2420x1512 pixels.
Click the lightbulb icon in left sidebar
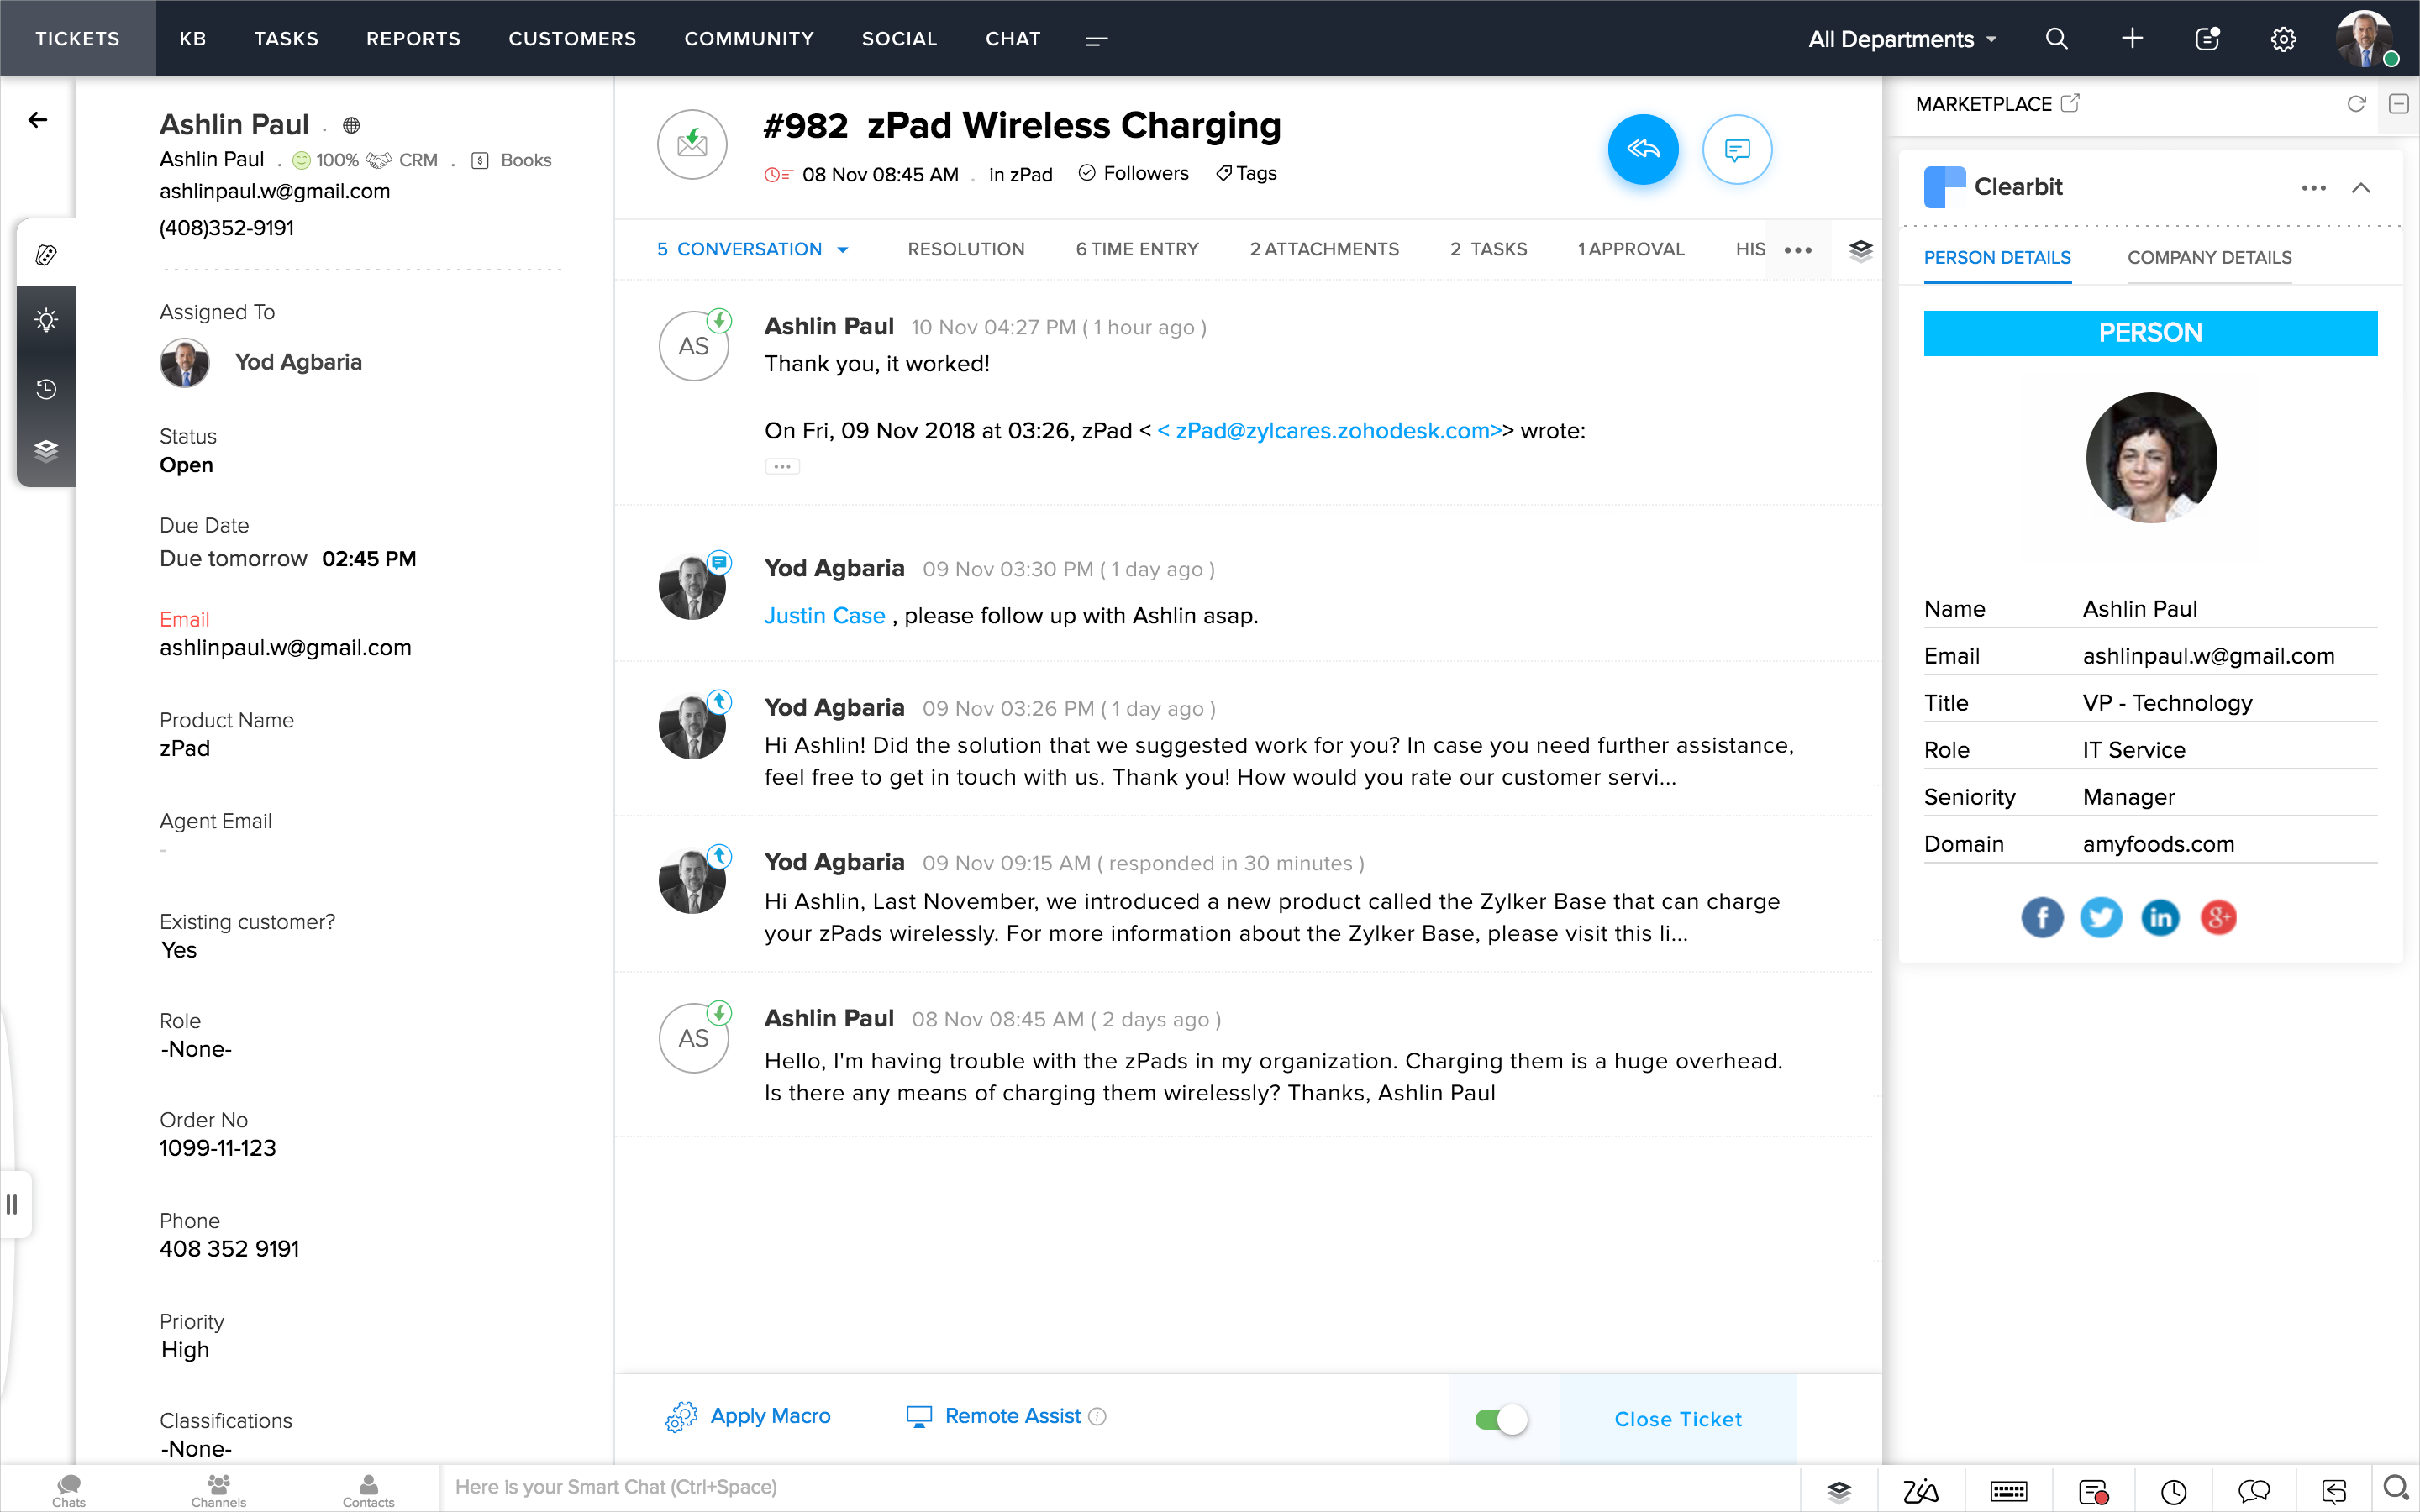46,320
